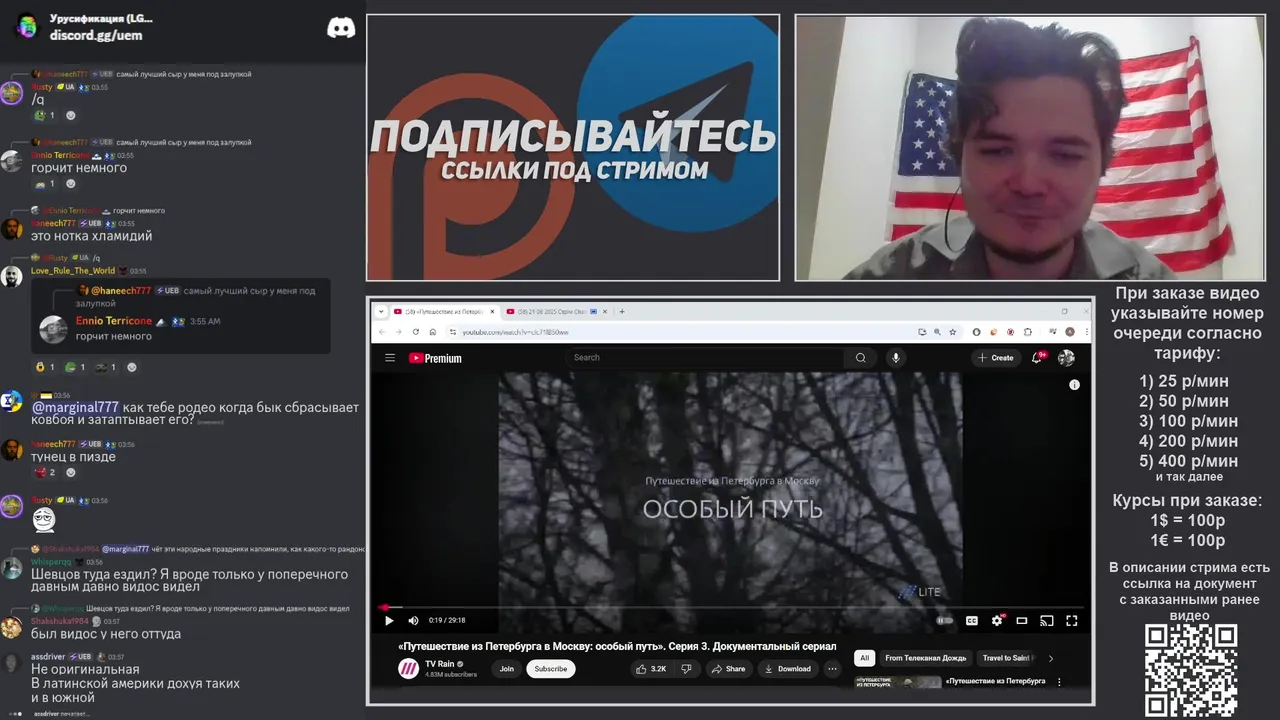
Task: Open the Discord server avatar
Action: (27, 26)
